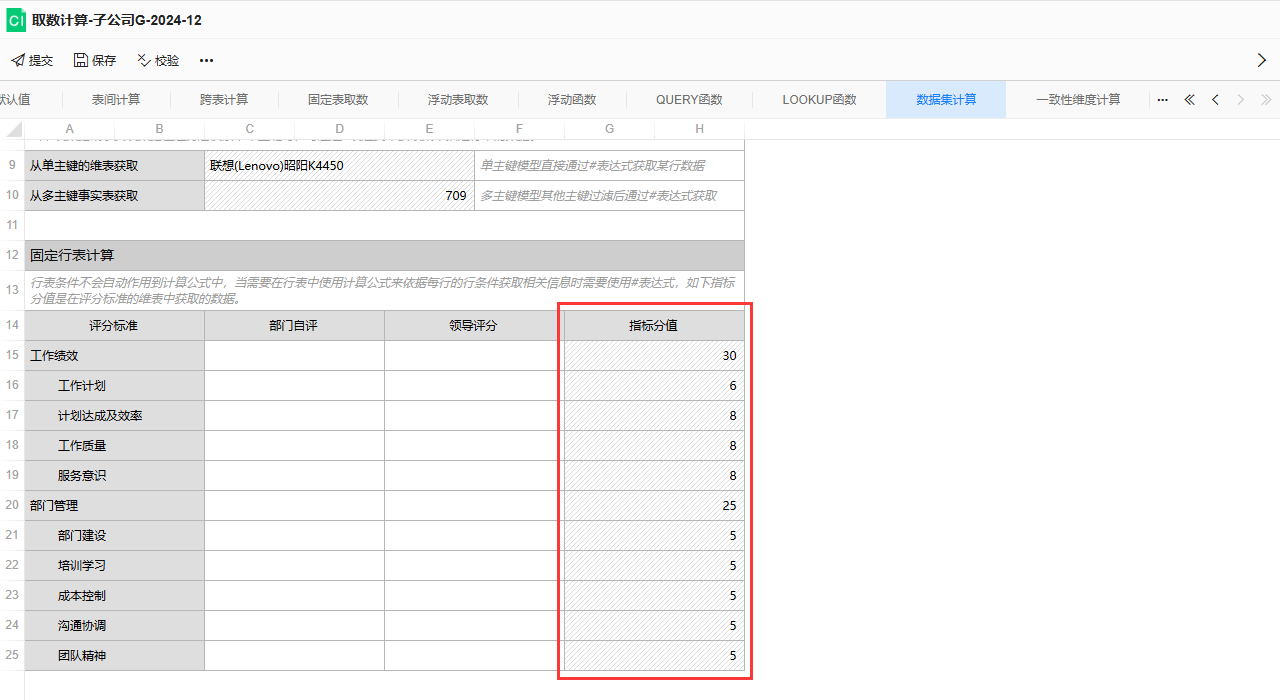The image size is (1280, 700).
Task: Open the more options ellipsis in toolbar
Action: [x=206, y=60]
